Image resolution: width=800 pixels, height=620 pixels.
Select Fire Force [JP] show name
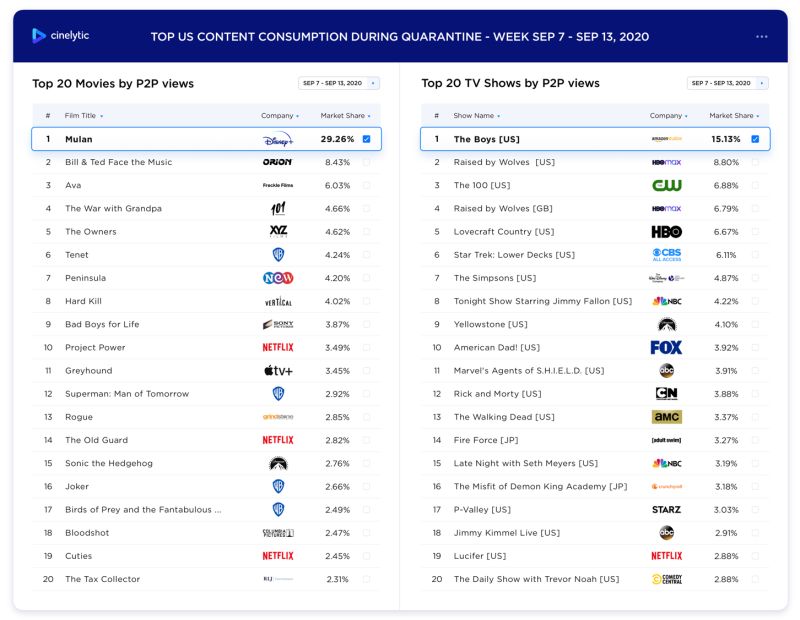(x=486, y=440)
